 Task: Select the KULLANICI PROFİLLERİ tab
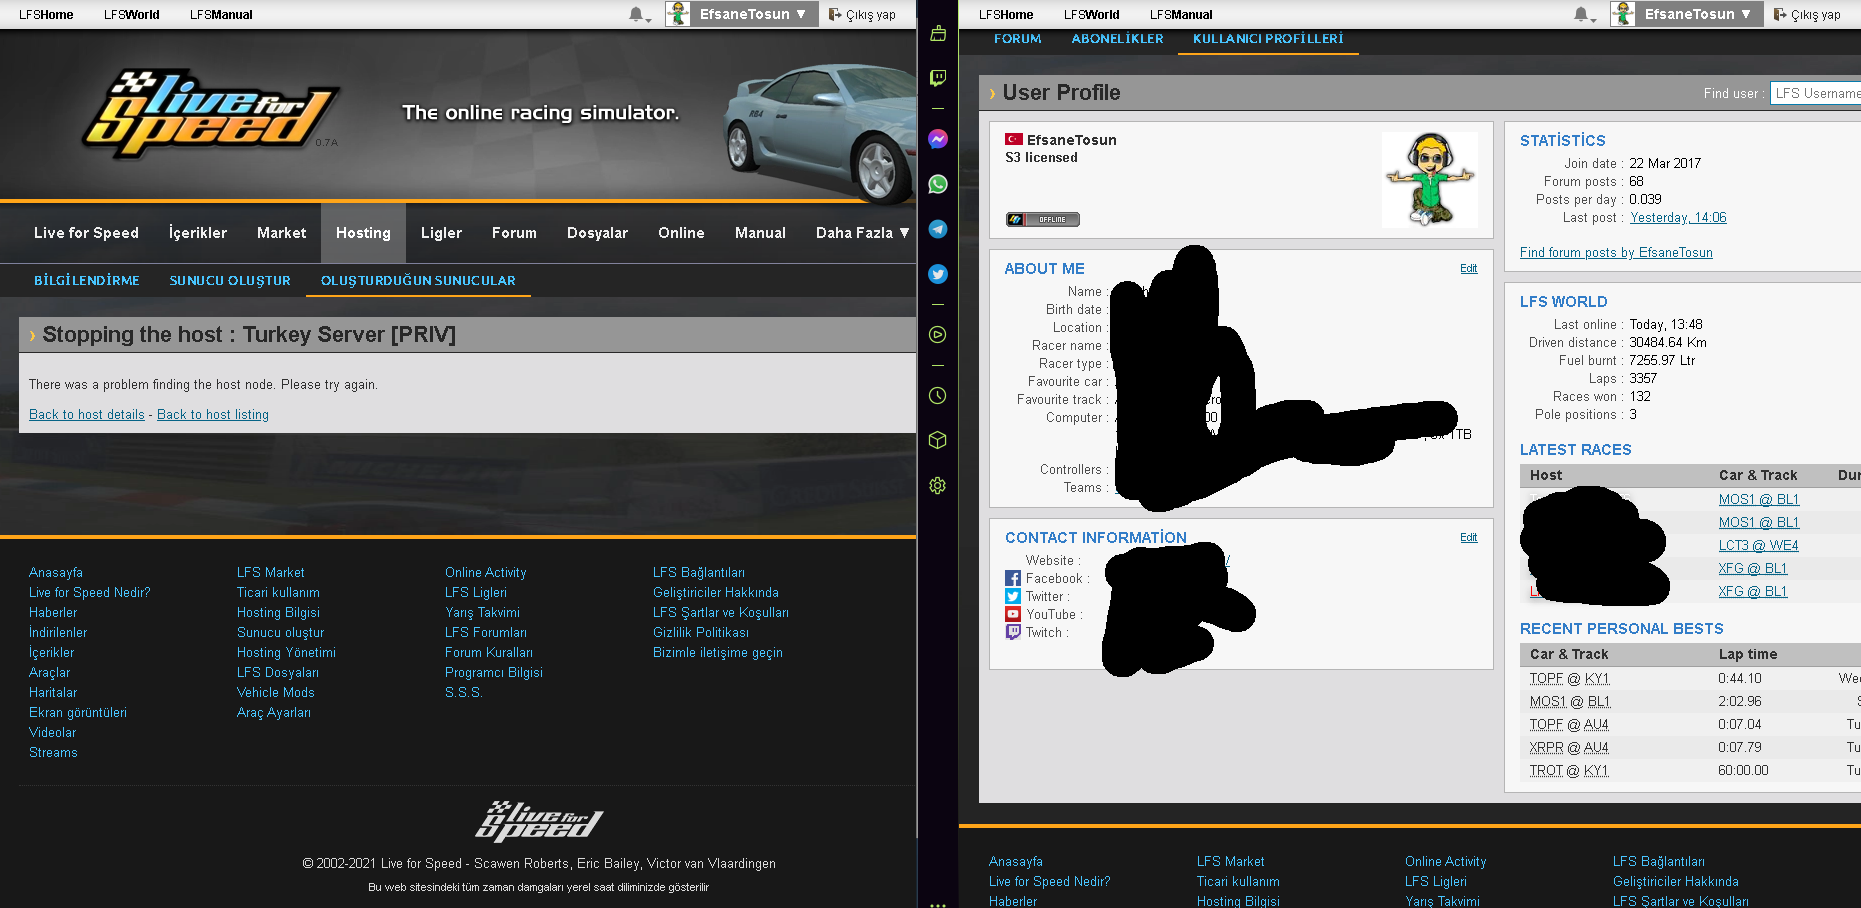pos(1268,39)
